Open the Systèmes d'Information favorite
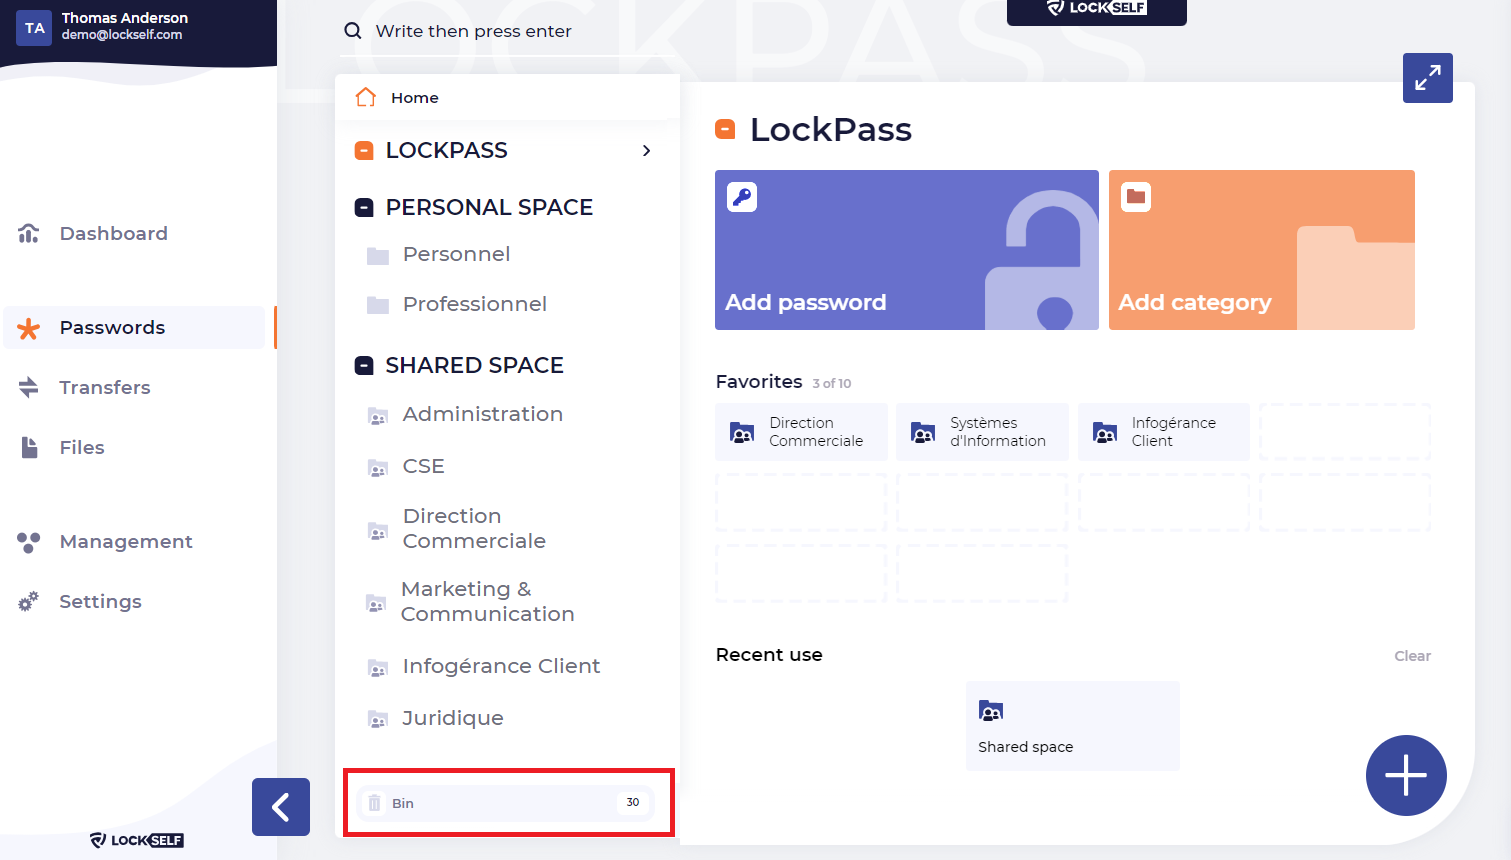This screenshot has height=860, width=1511. (x=981, y=432)
